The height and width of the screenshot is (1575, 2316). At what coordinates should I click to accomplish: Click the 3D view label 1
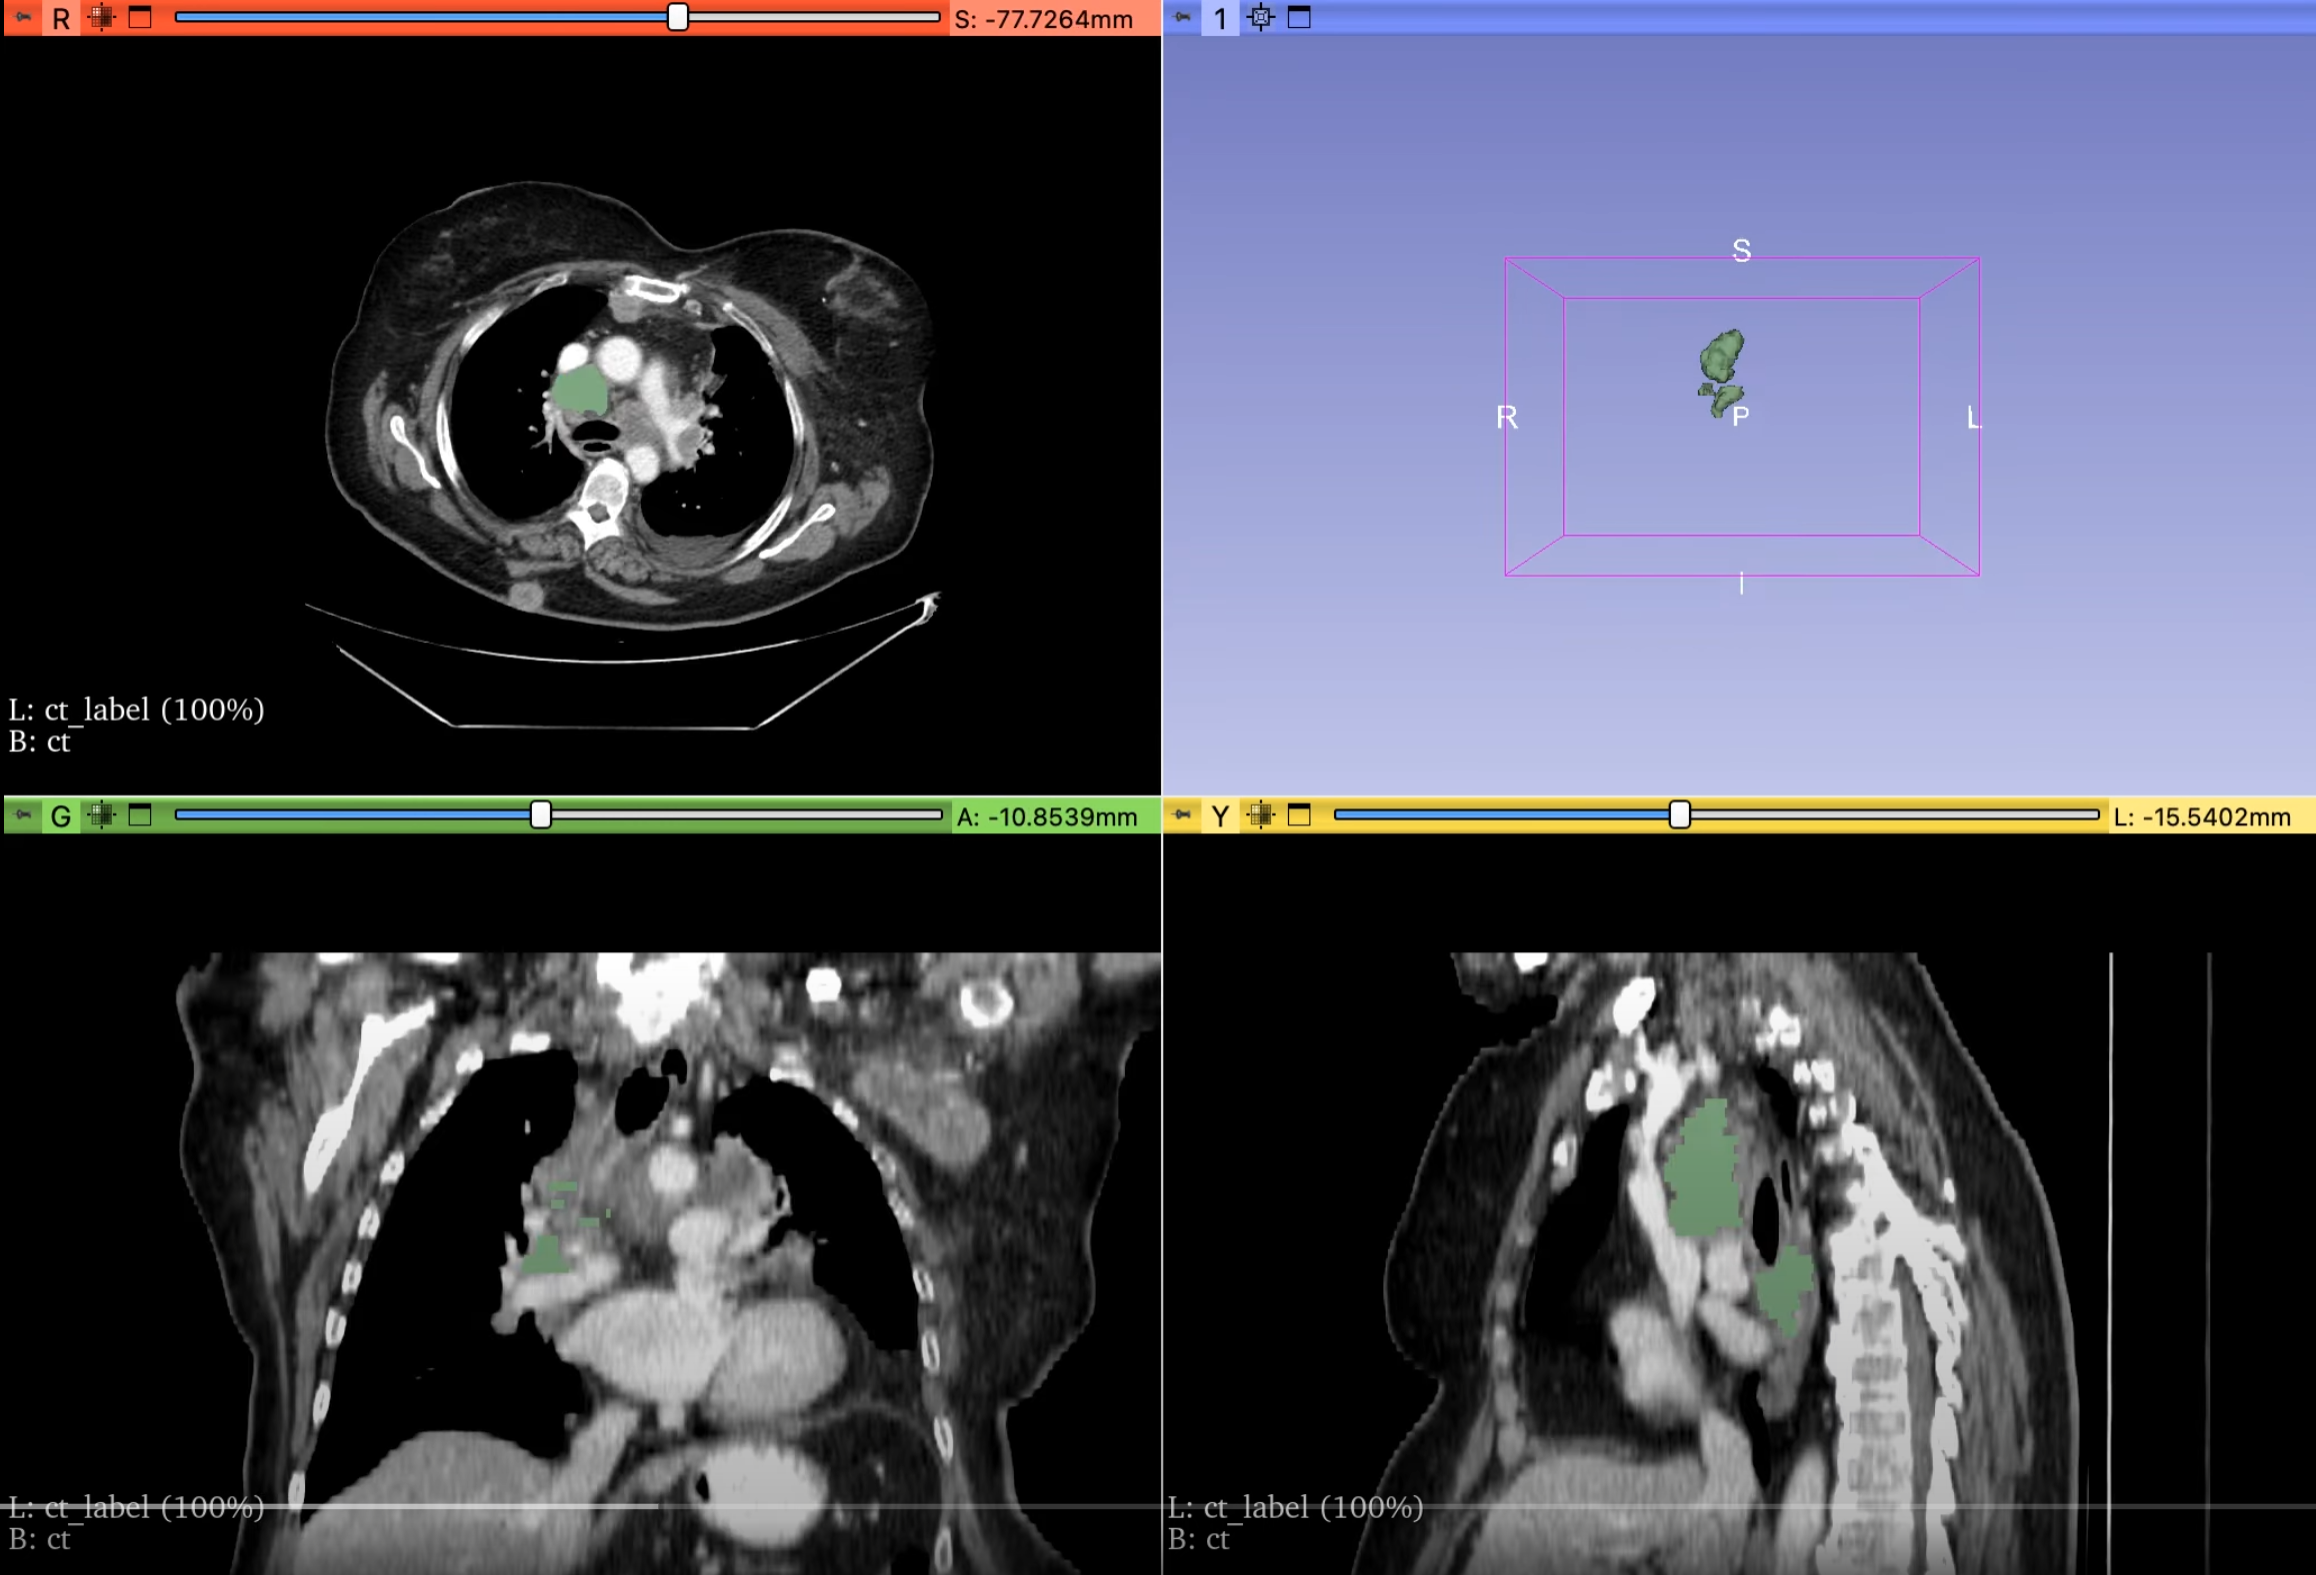coord(1220,18)
